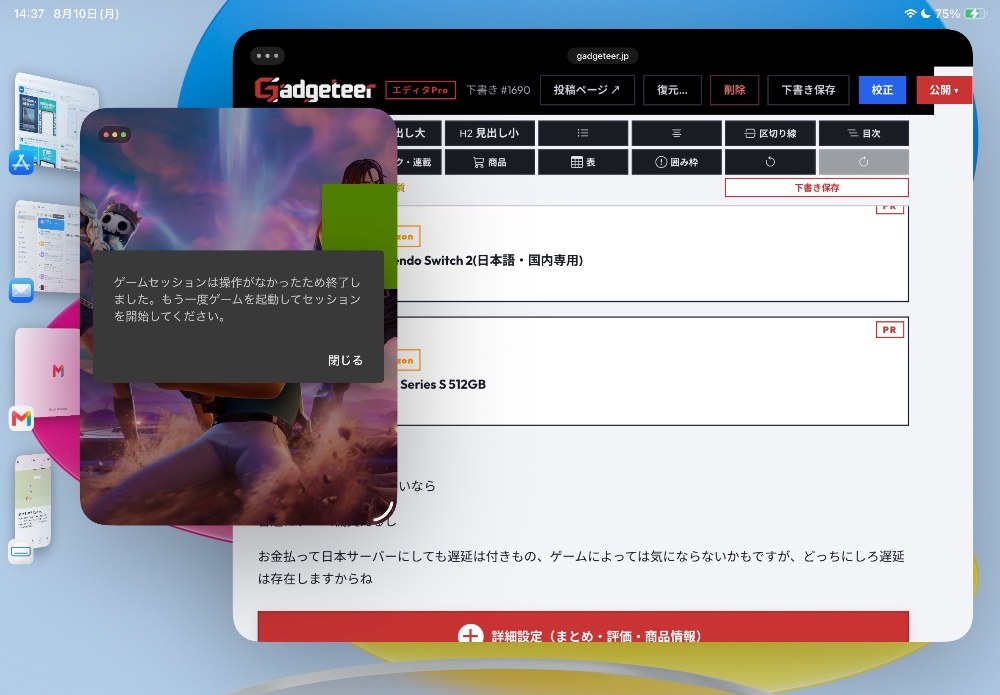Insert a 商品 product block
The height and width of the screenshot is (695, 1000).
pos(489,162)
